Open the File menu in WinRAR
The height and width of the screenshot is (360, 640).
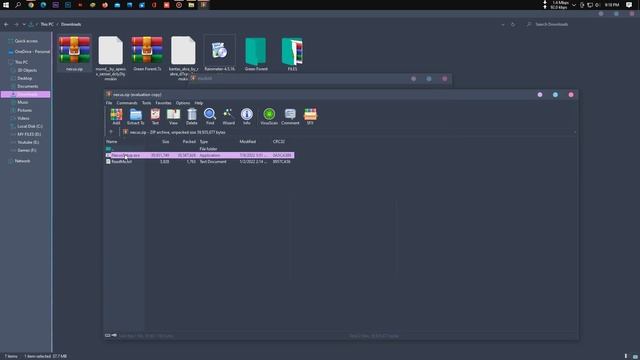(x=109, y=103)
